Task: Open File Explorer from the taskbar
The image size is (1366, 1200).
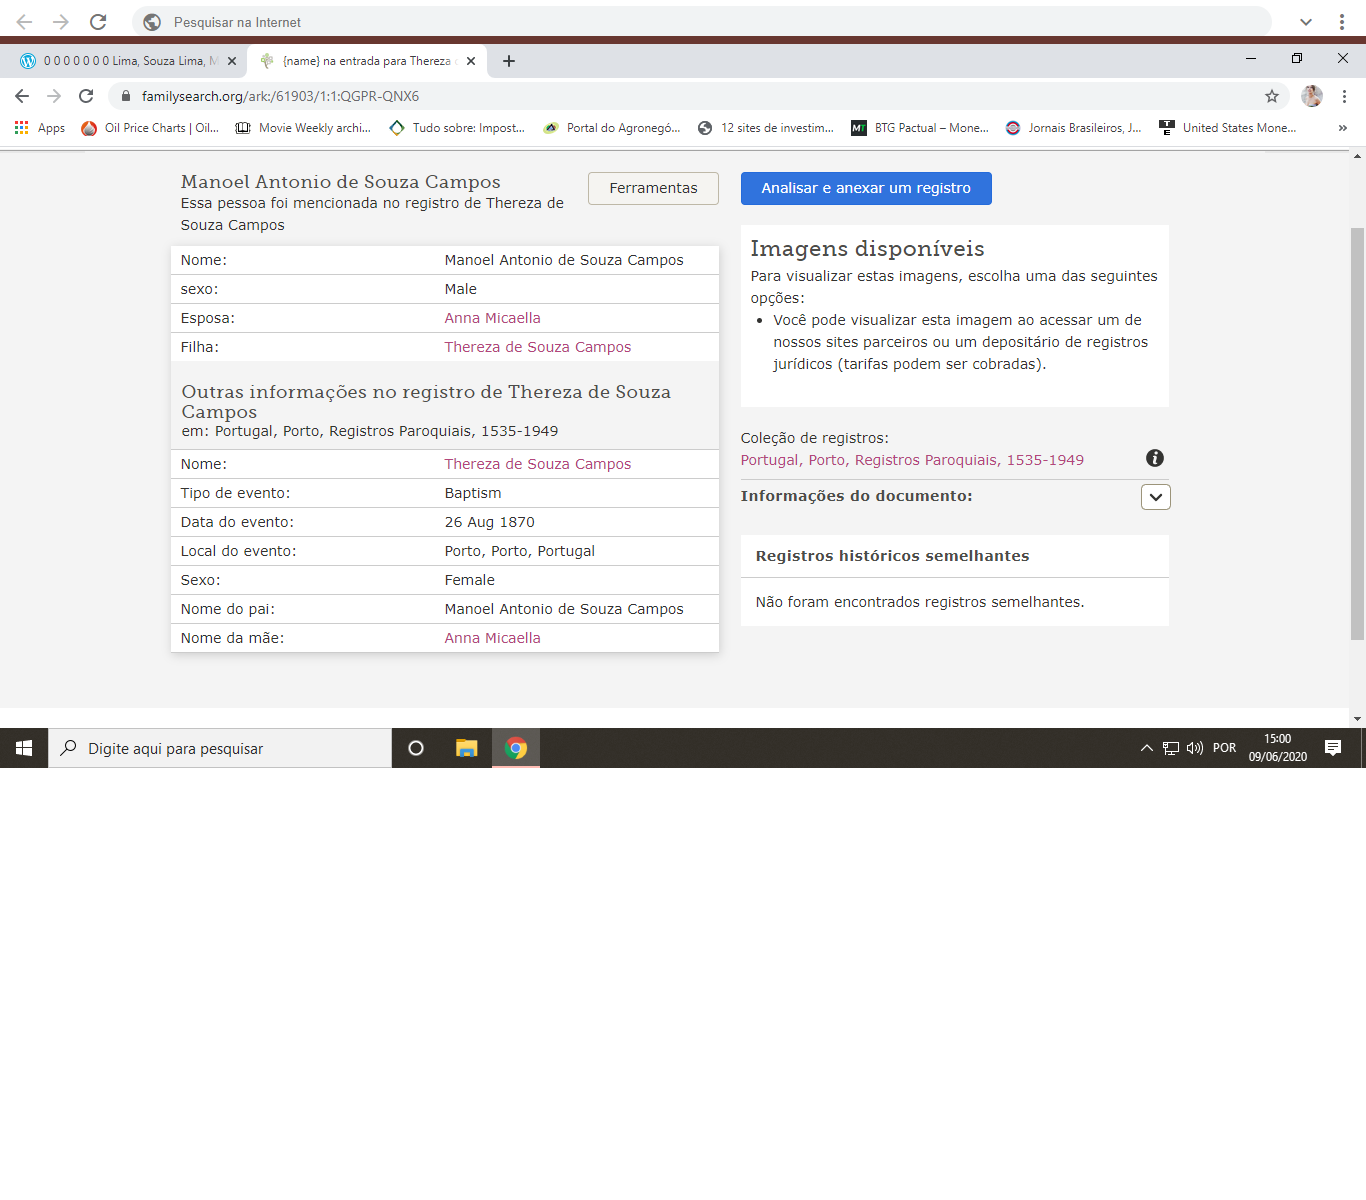Action: click(x=466, y=748)
